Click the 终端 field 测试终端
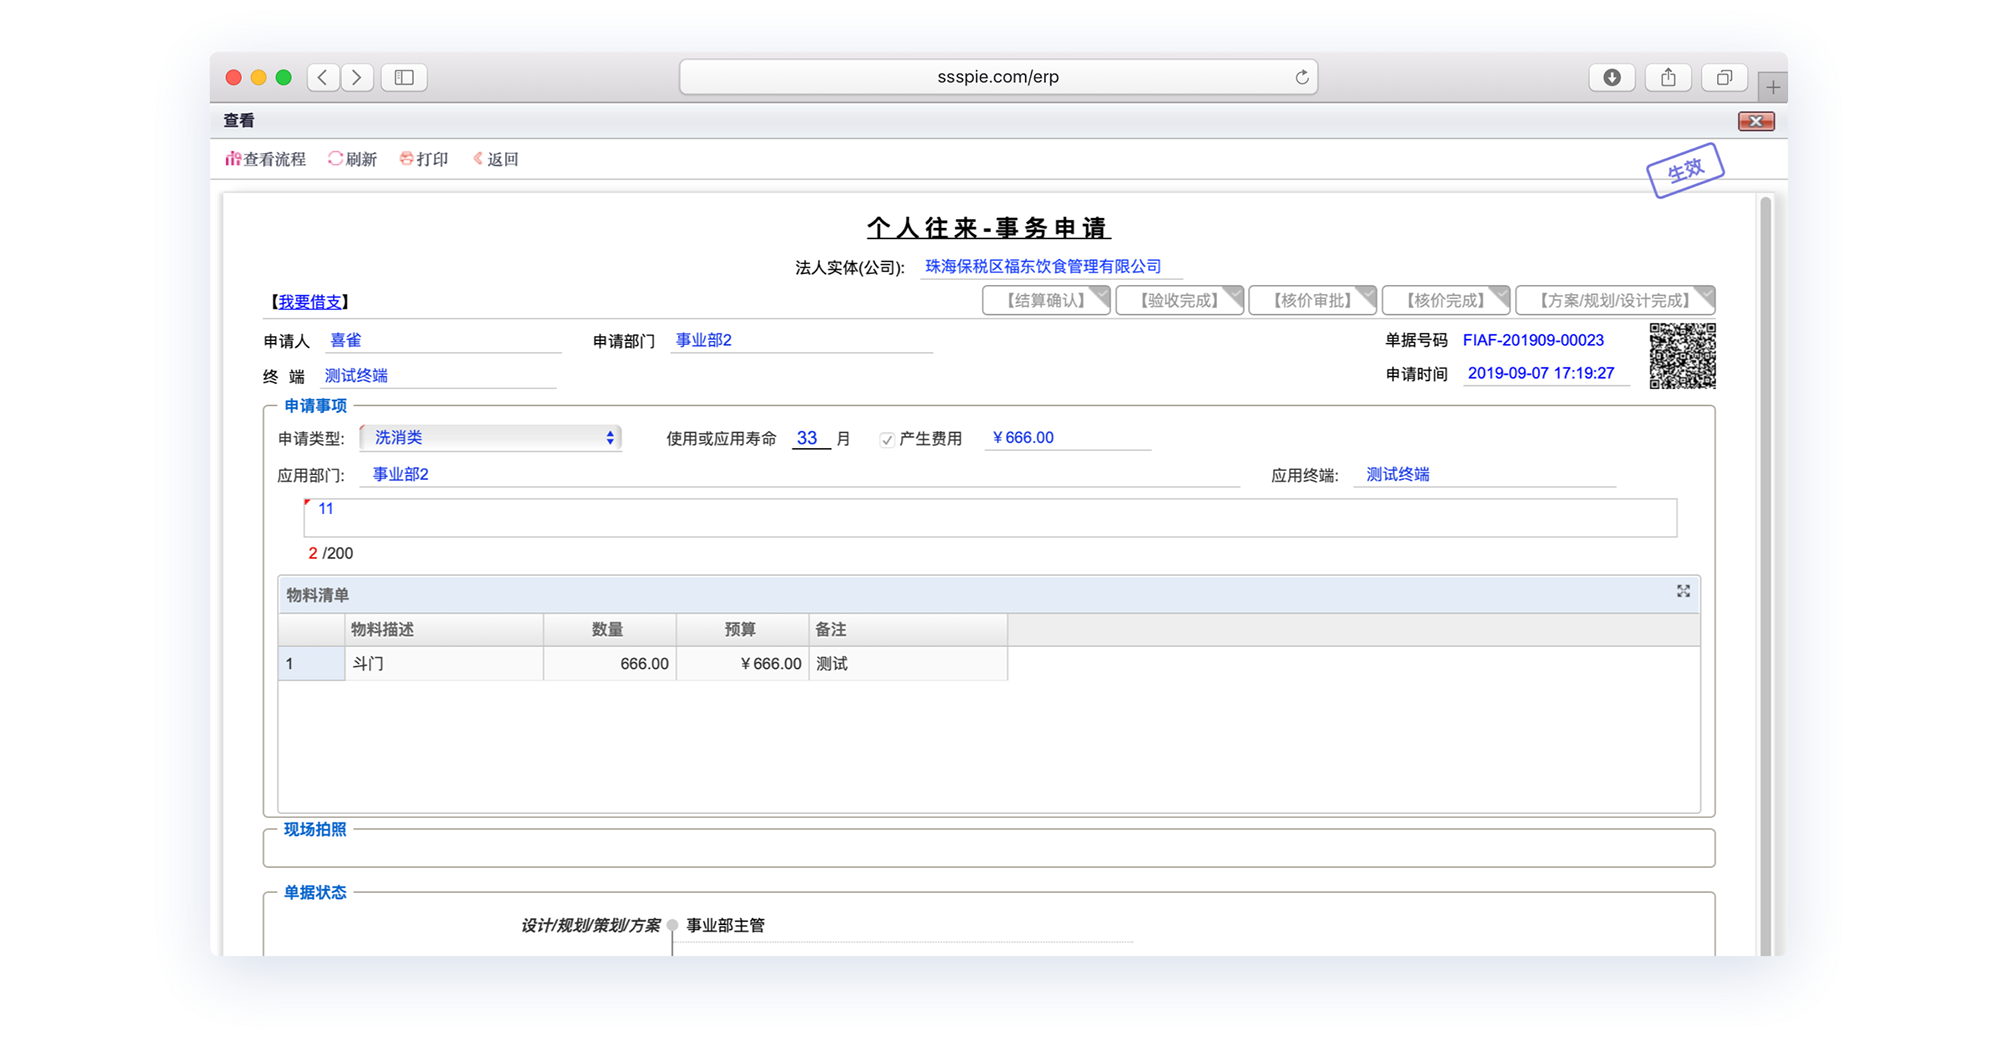This screenshot has width=2000, height=1037. (x=438, y=376)
